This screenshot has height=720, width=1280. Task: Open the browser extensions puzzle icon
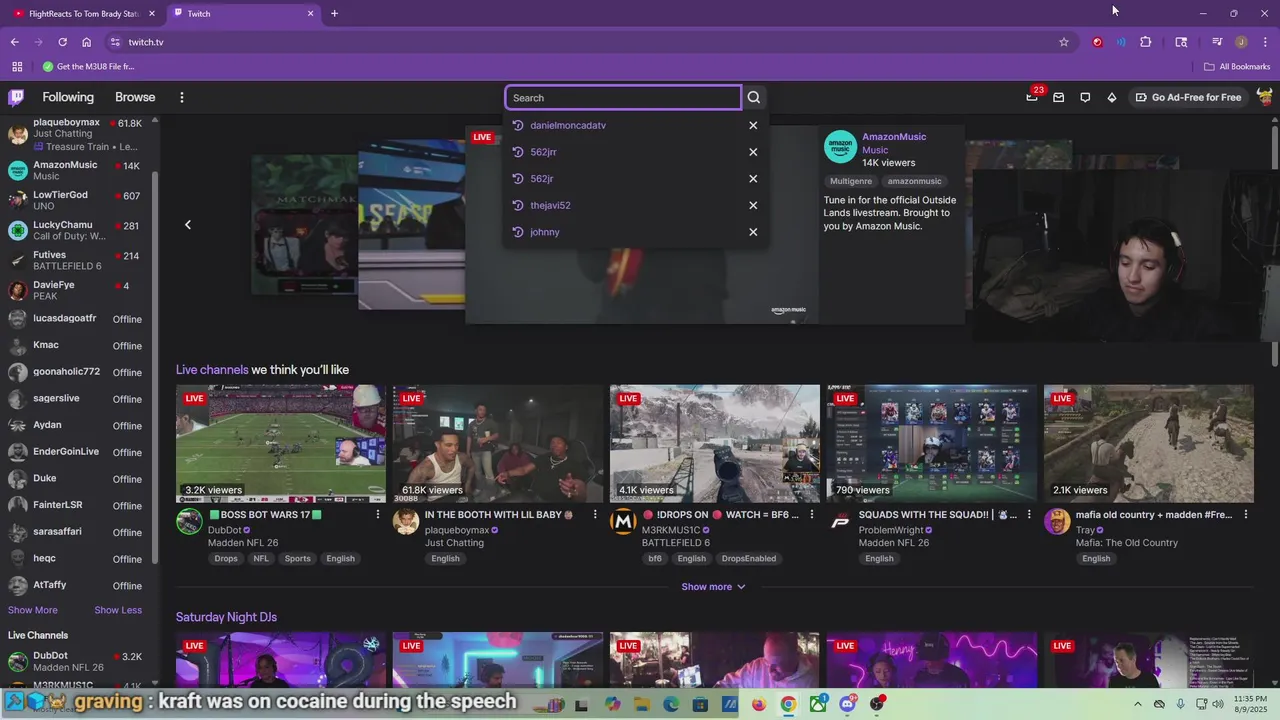pyautogui.click(x=1146, y=42)
